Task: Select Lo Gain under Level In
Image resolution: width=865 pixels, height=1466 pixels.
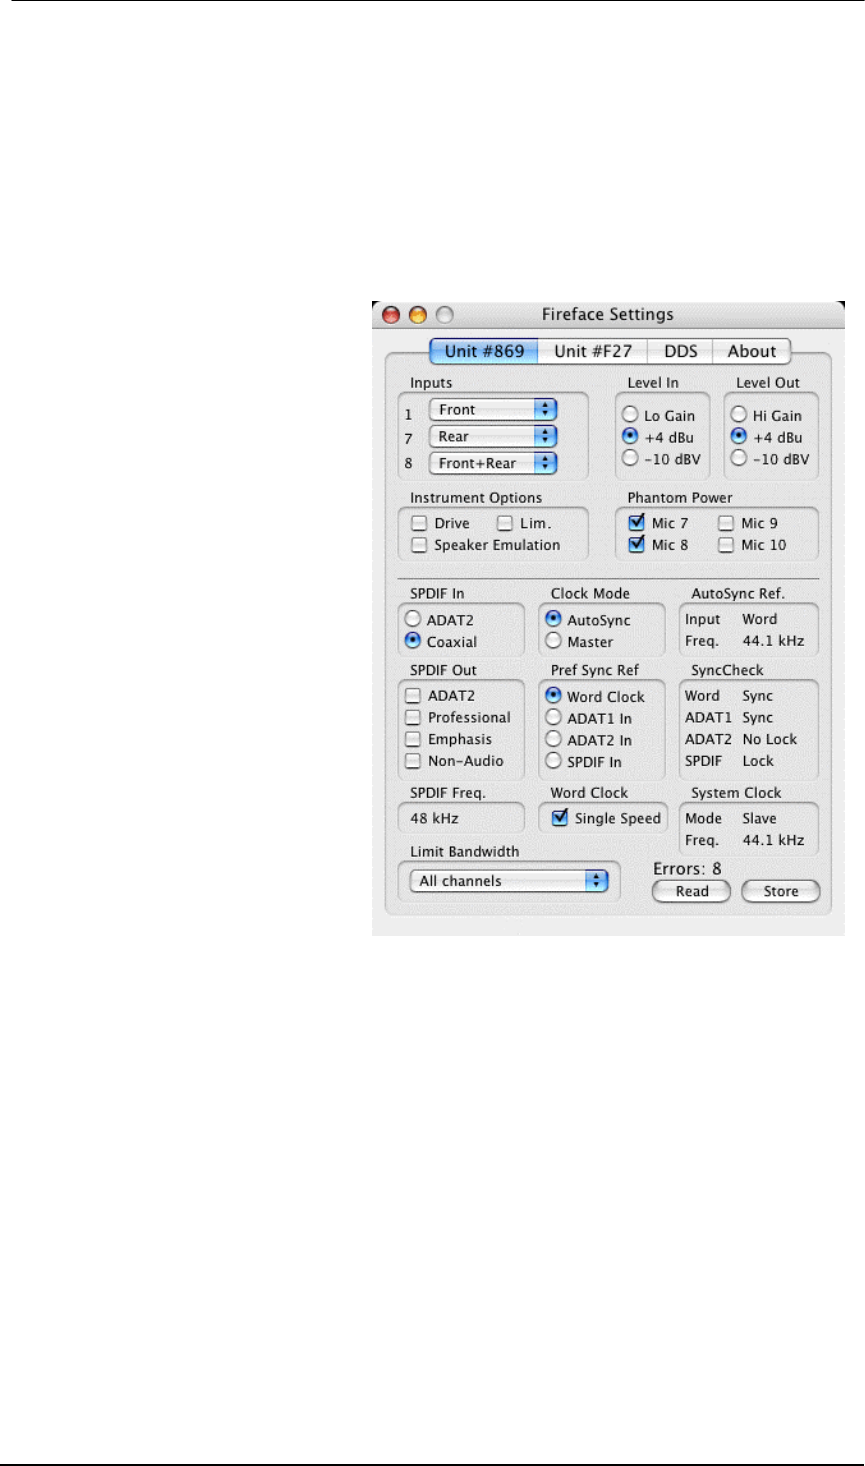Action: (x=630, y=414)
